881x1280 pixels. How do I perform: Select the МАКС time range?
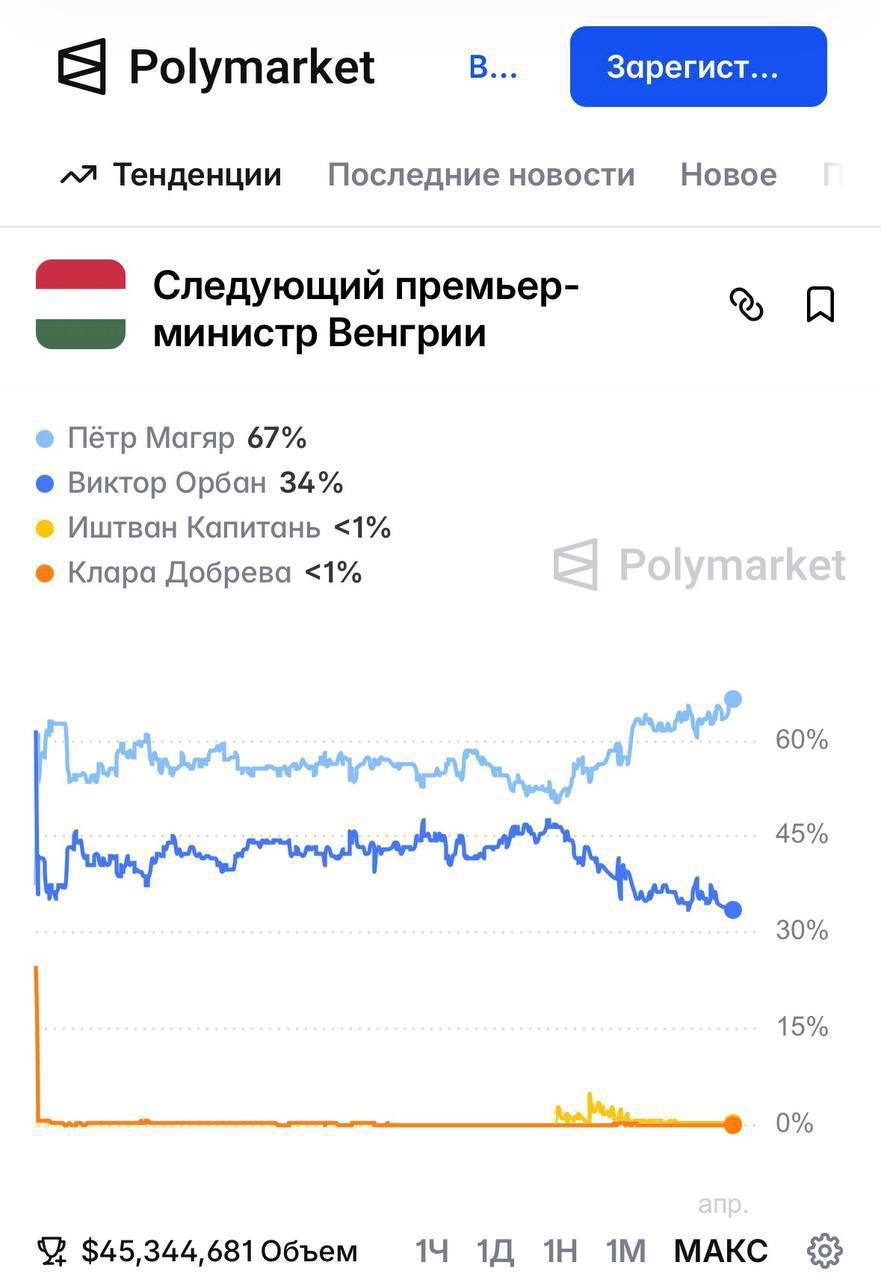(720, 1250)
